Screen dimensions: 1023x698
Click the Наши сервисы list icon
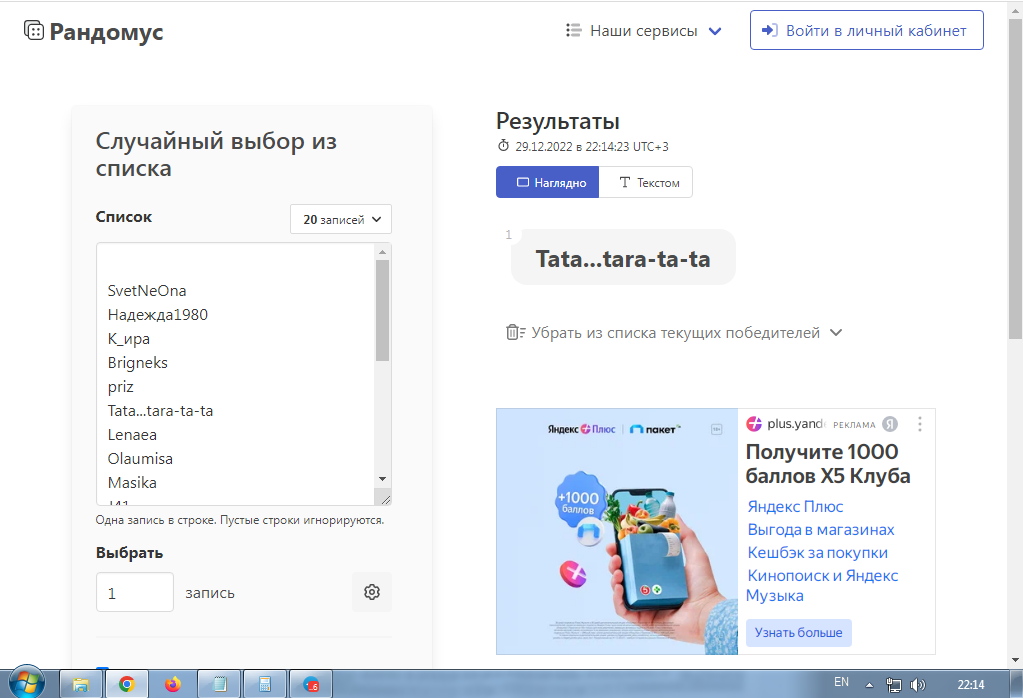coord(573,30)
